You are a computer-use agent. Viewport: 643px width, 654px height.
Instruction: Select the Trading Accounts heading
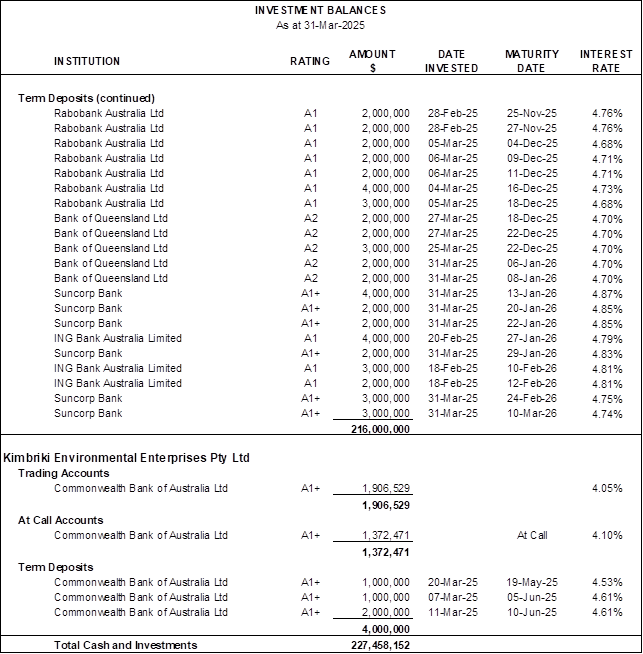[63, 473]
